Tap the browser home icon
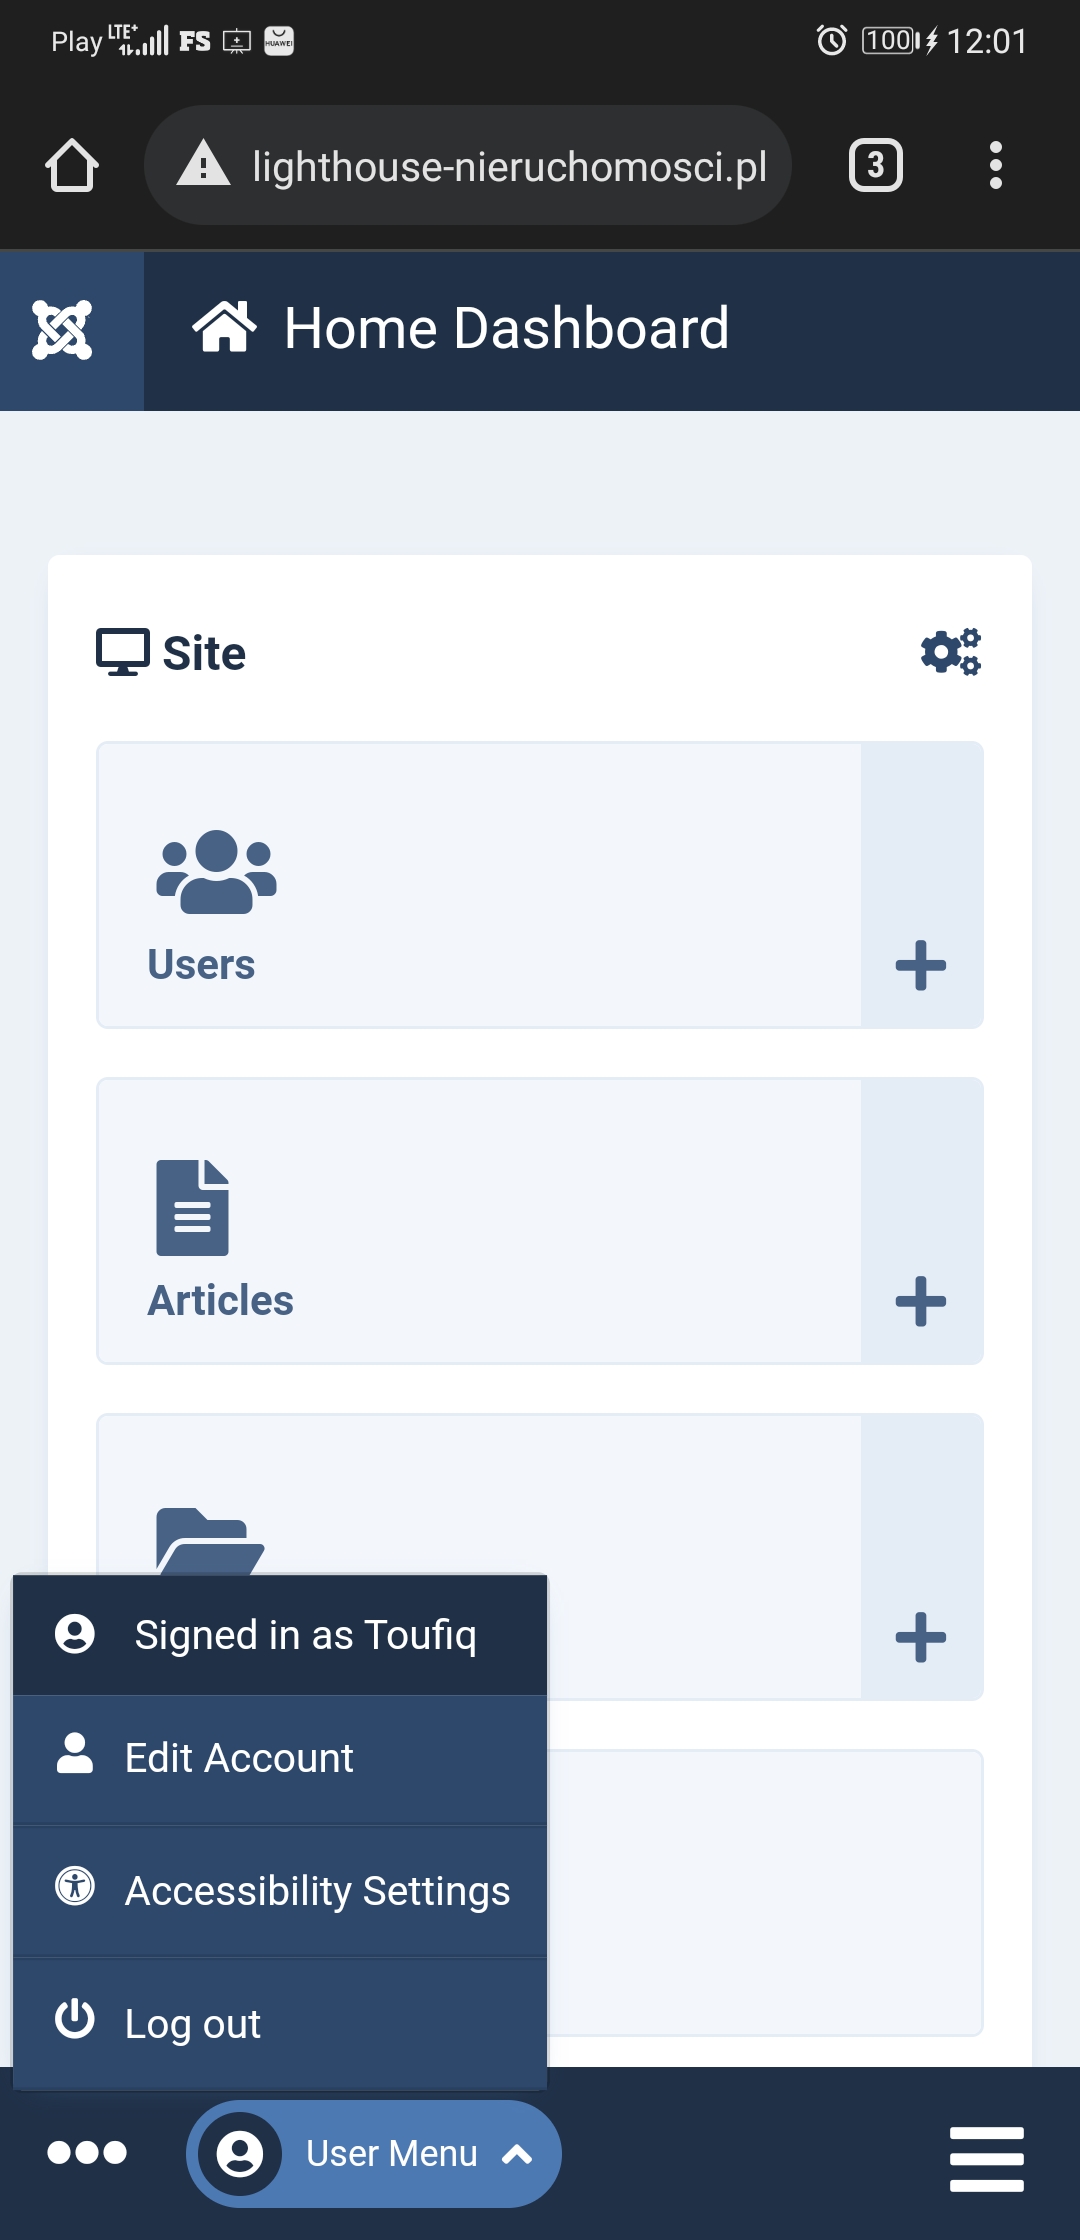The width and height of the screenshot is (1080, 2240). point(72,165)
